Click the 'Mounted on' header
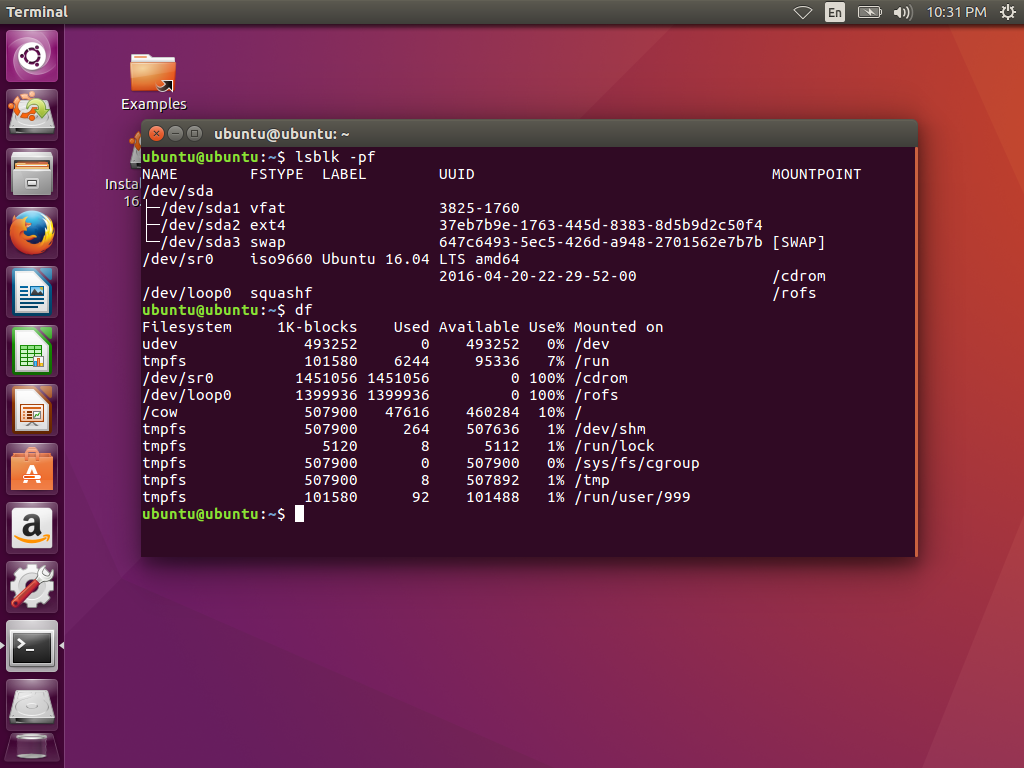 (618, 327)
